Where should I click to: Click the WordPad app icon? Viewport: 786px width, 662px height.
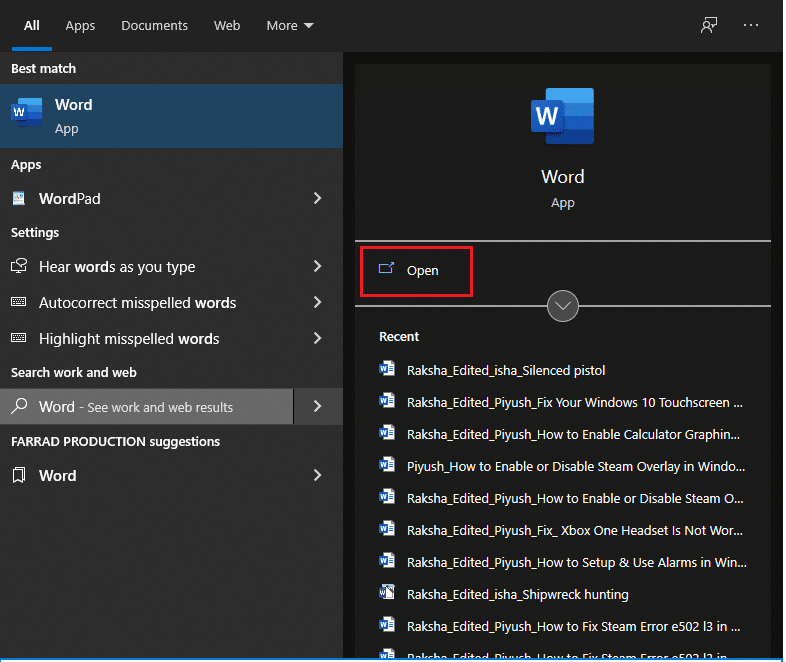(x=19, y=199)
